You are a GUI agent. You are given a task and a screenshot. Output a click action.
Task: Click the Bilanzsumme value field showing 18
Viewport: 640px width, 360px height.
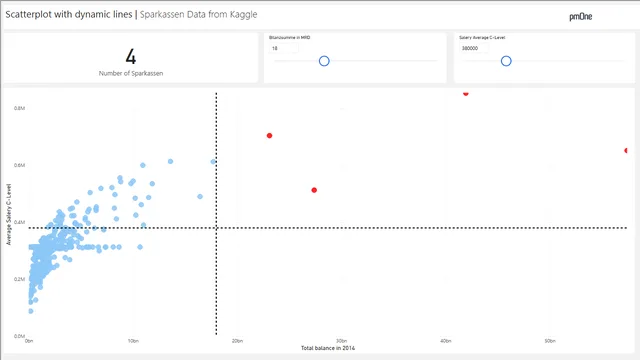tap(284, 48)
